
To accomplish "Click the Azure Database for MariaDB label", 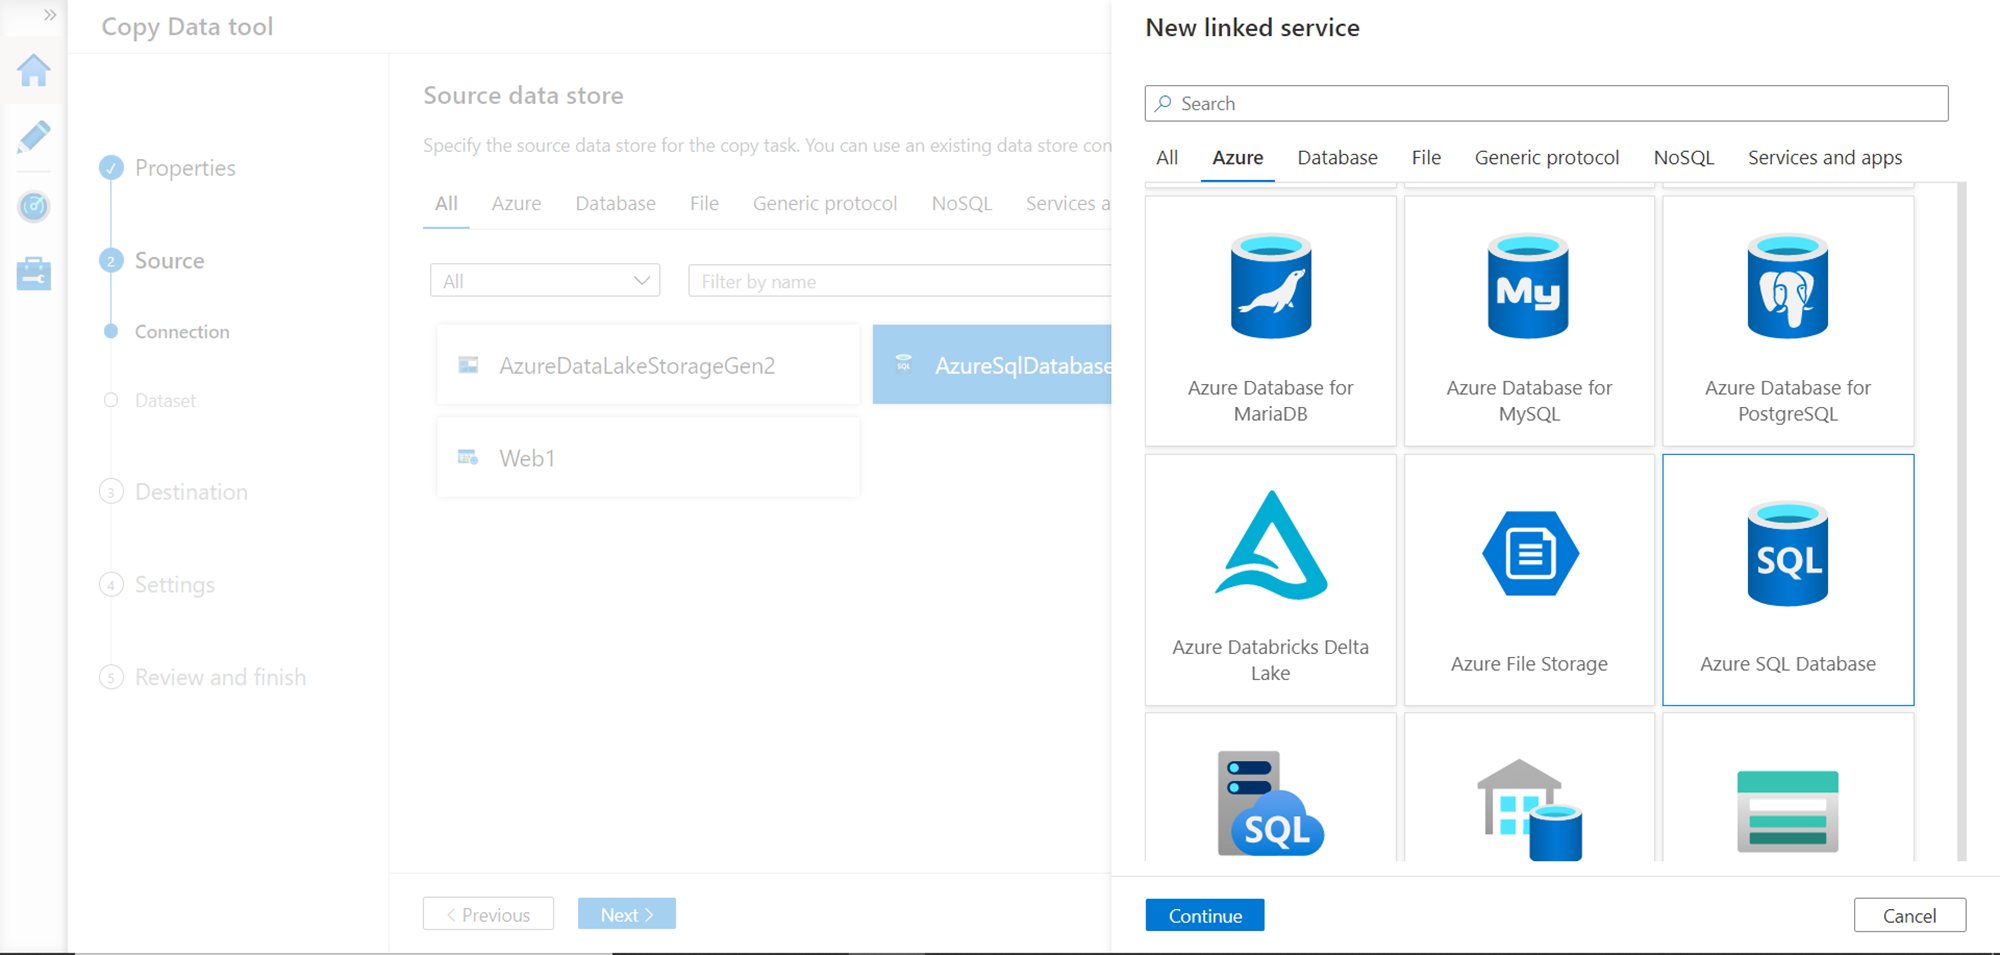I will coord(1271,400).
